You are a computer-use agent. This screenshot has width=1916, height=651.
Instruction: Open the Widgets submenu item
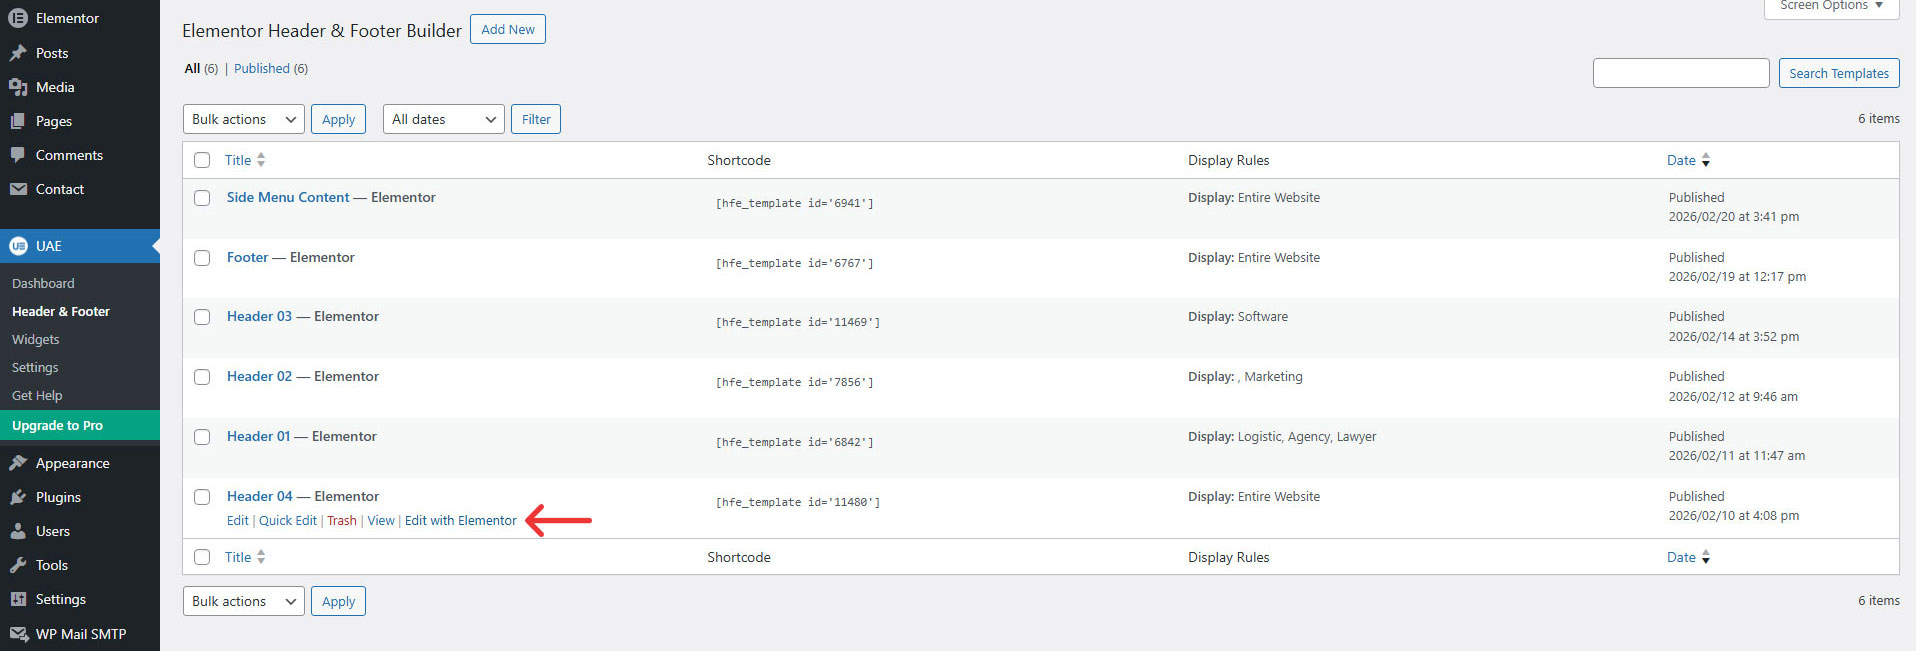click(x=36, y=340)
